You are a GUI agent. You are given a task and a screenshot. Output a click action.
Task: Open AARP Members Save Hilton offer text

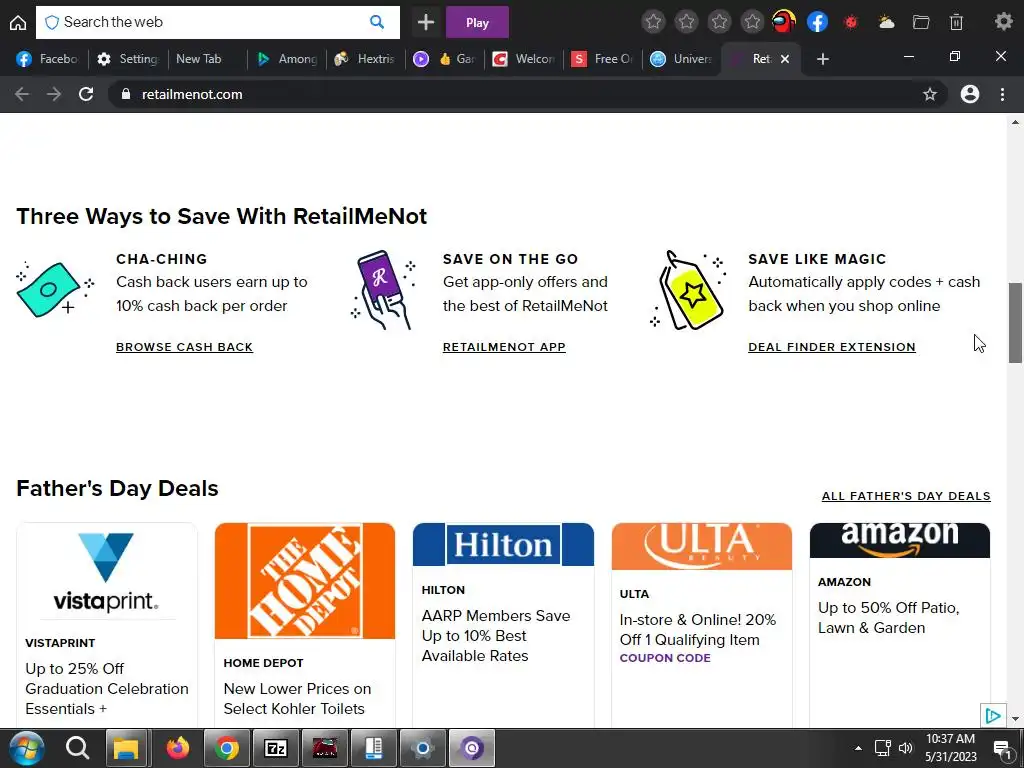pyautogui.click(x=496, y=636)
